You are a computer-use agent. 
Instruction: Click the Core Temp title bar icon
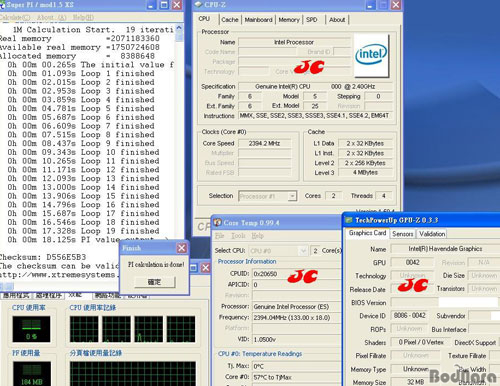coord(217,222)
